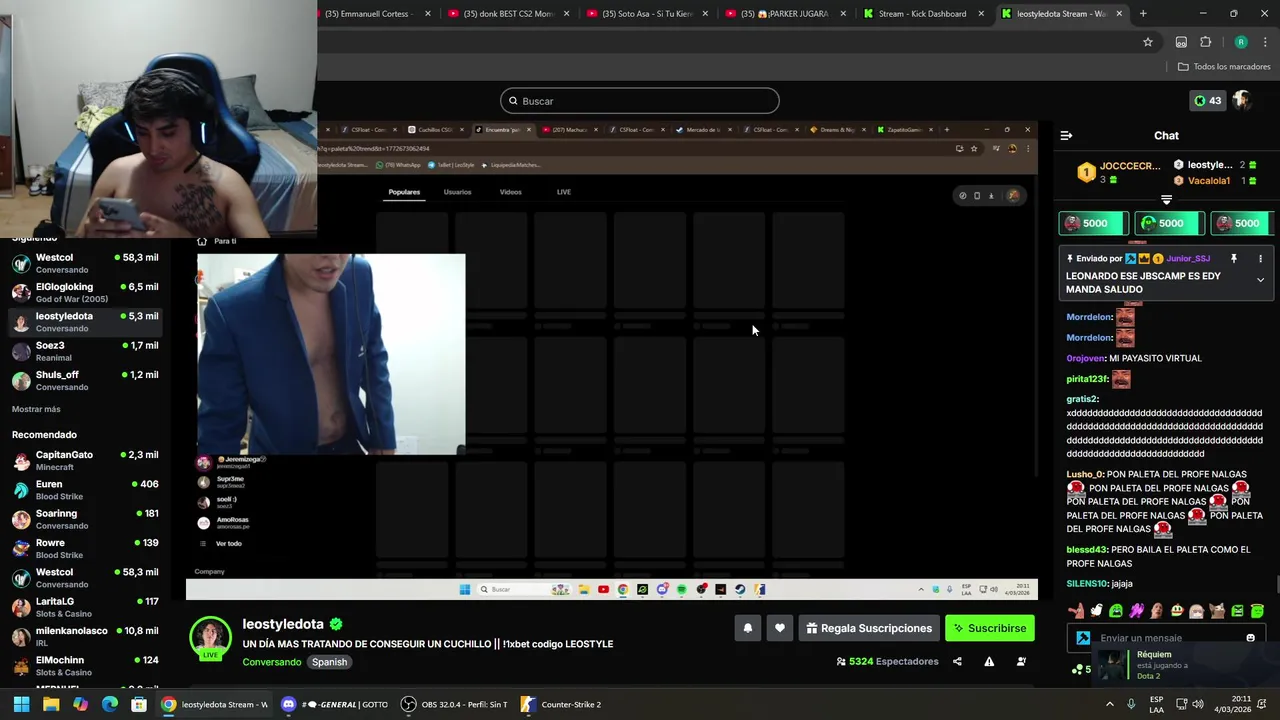Expand the gift leaderboard chevron under JOCCCECR
The height and width of the screenshot is (720, 1280).
point(1166,200)
